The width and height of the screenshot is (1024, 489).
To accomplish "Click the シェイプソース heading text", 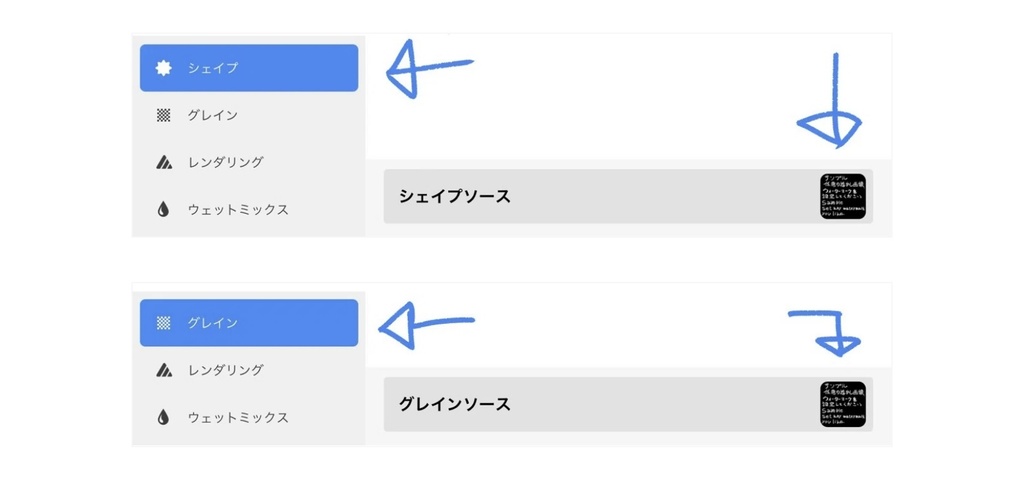I will tap(455, 196).
